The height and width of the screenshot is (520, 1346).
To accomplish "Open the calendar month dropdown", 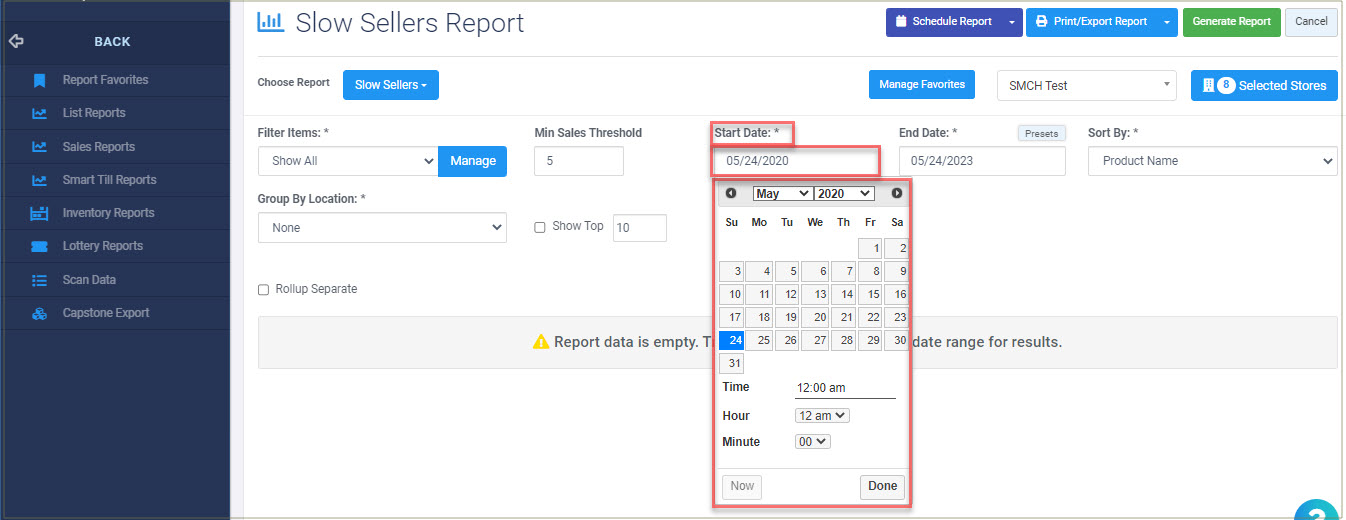I will 783,193.
